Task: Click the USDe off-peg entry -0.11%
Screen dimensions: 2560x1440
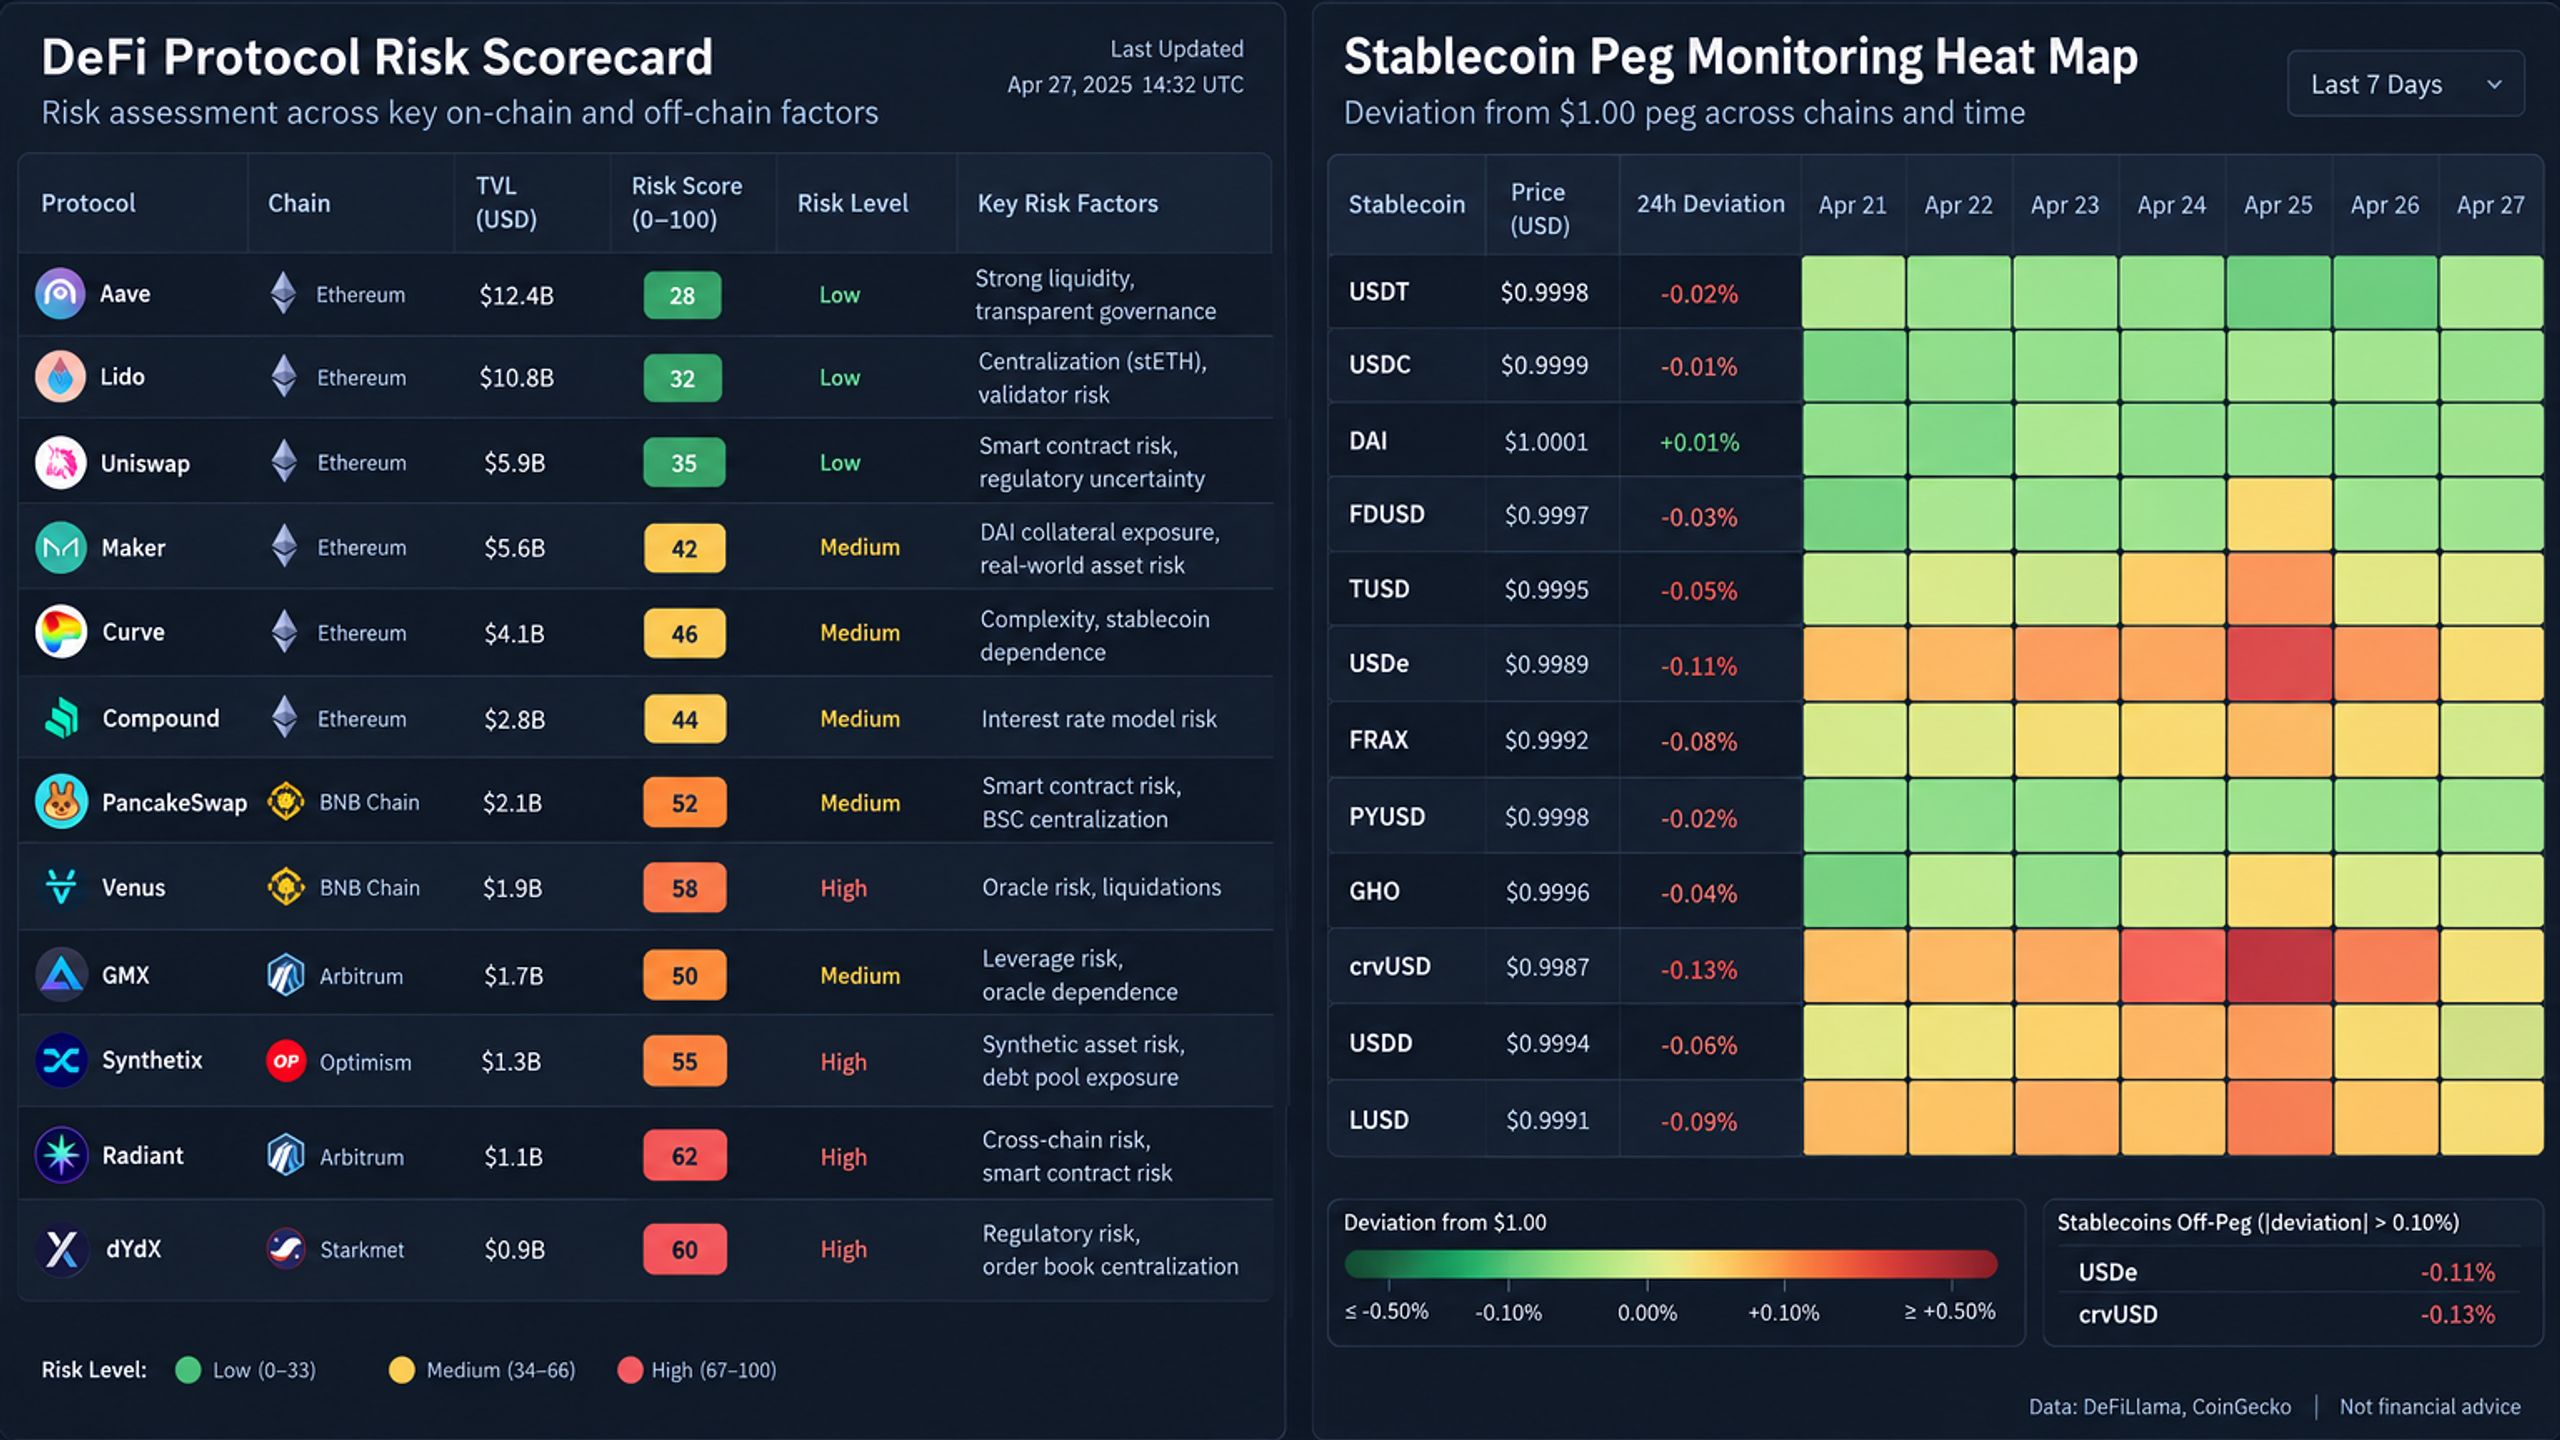Action: point(2286,1272)
